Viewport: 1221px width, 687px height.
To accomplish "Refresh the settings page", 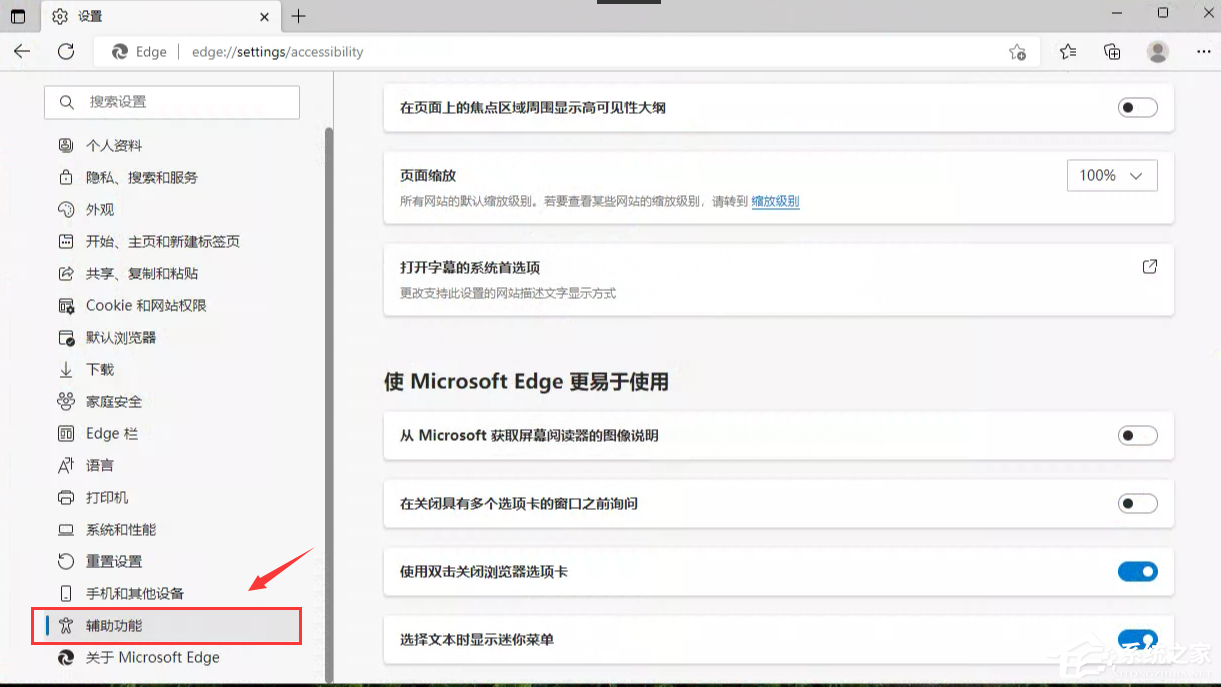I will point(66,52).
